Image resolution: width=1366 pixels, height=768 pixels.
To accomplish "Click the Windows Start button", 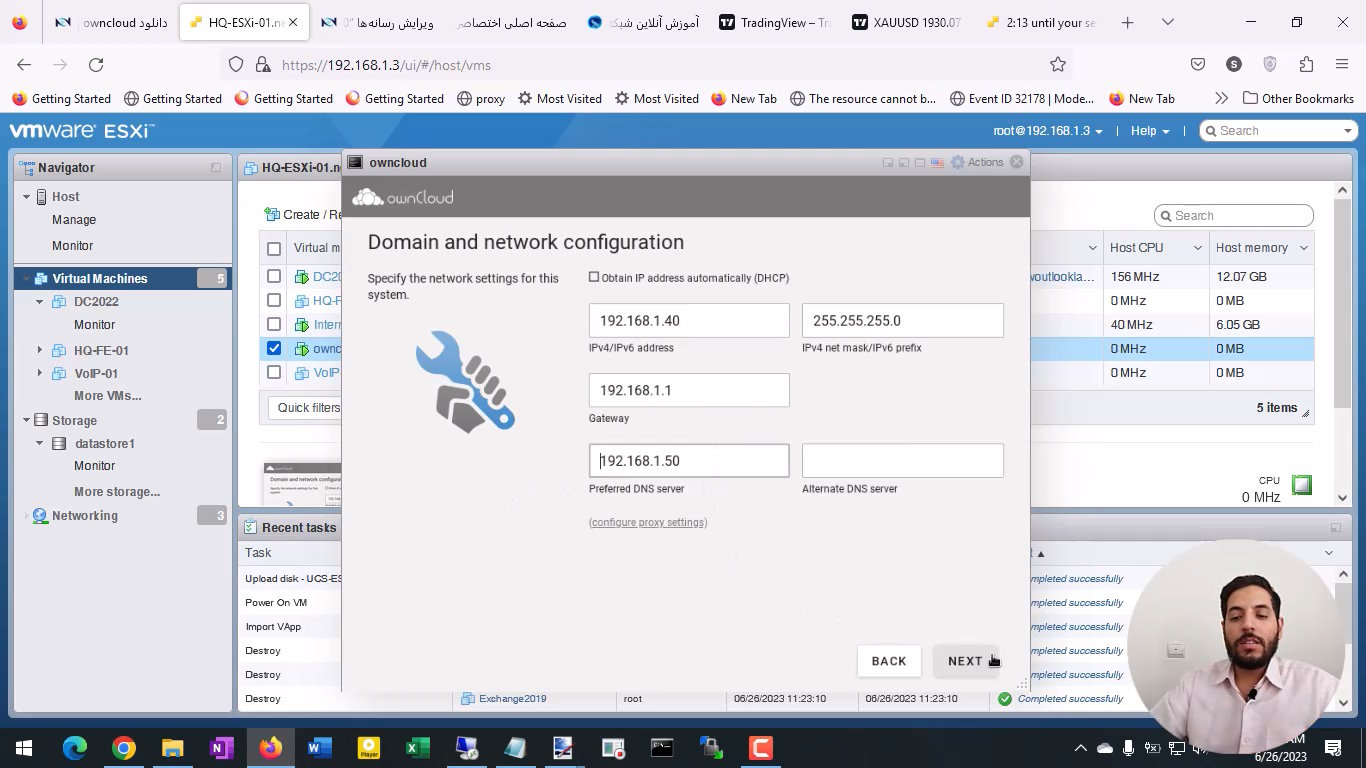I will click(x=24, y=747).
